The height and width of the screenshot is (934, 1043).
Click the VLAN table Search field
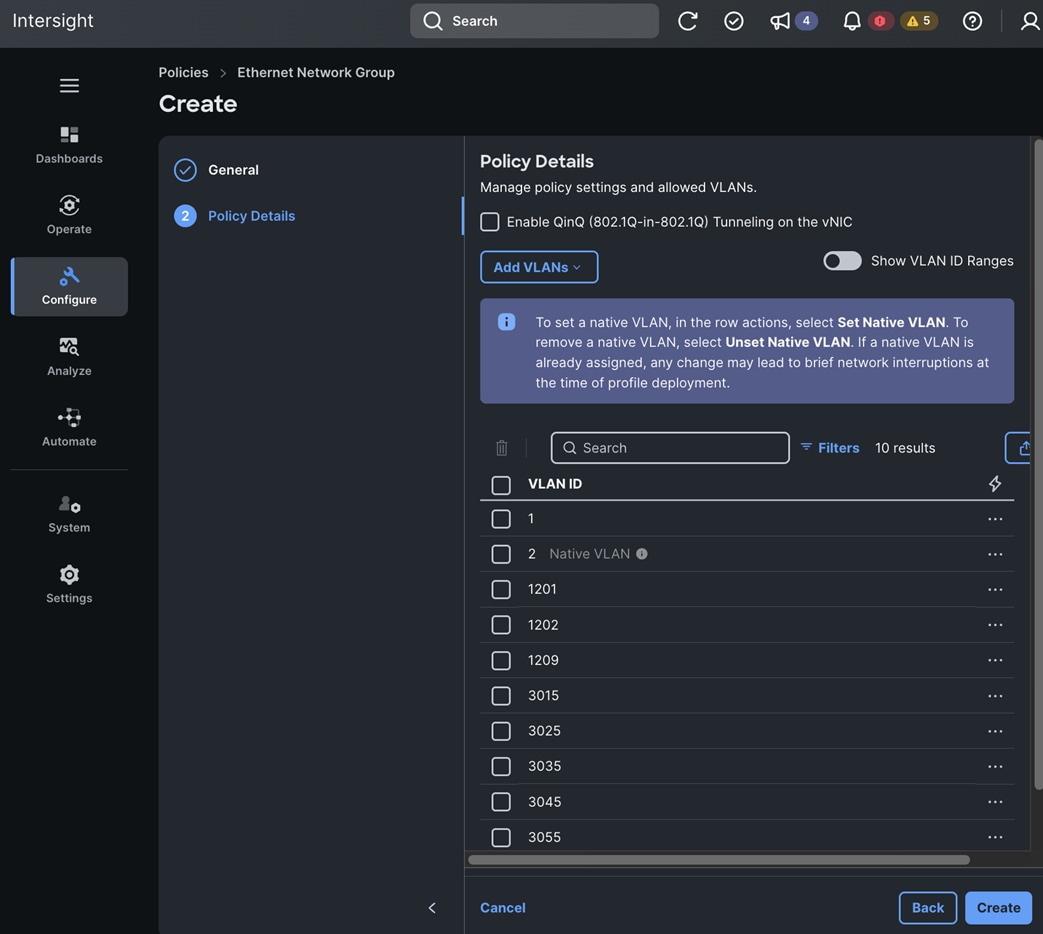tap(670, 448)
